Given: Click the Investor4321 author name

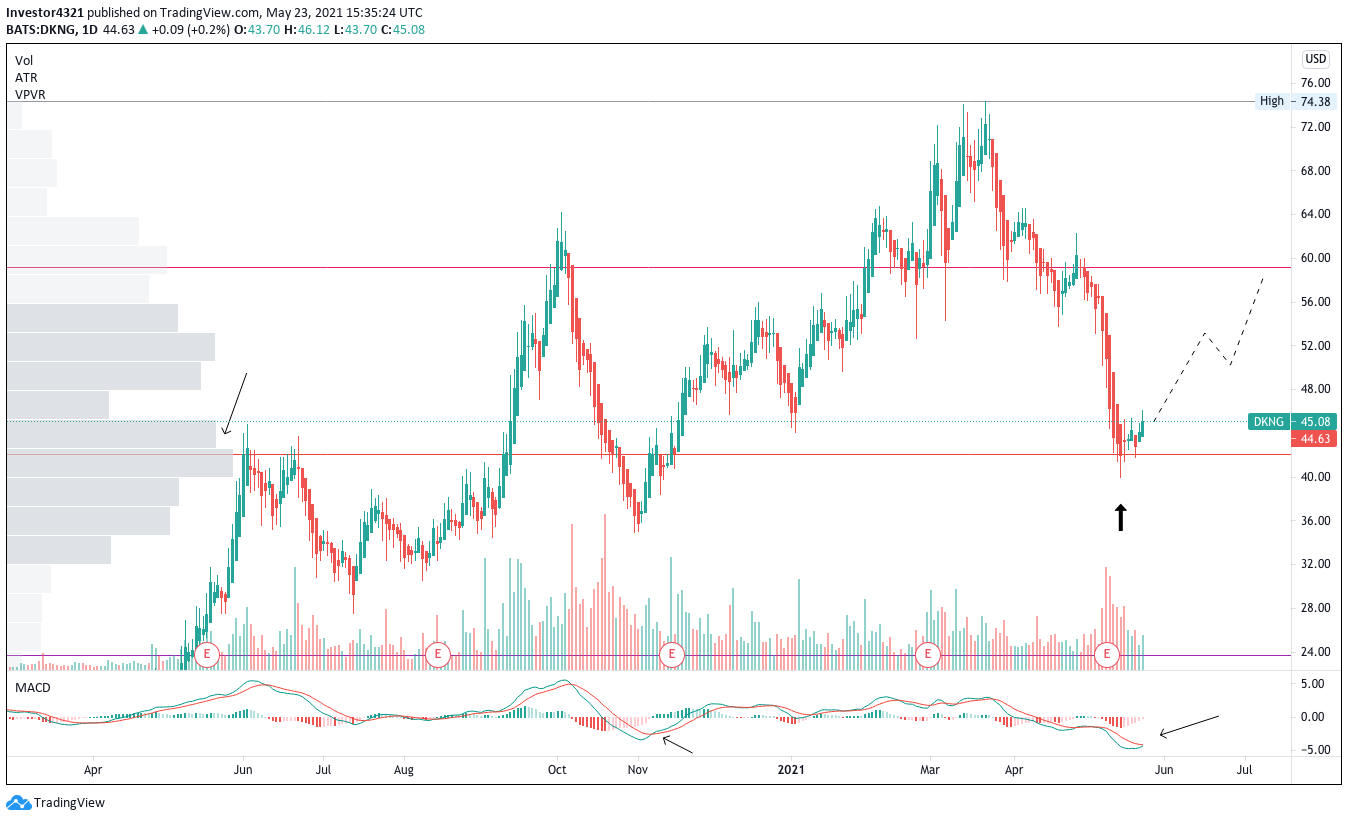Looking at the screenshot, I should 45,13.
